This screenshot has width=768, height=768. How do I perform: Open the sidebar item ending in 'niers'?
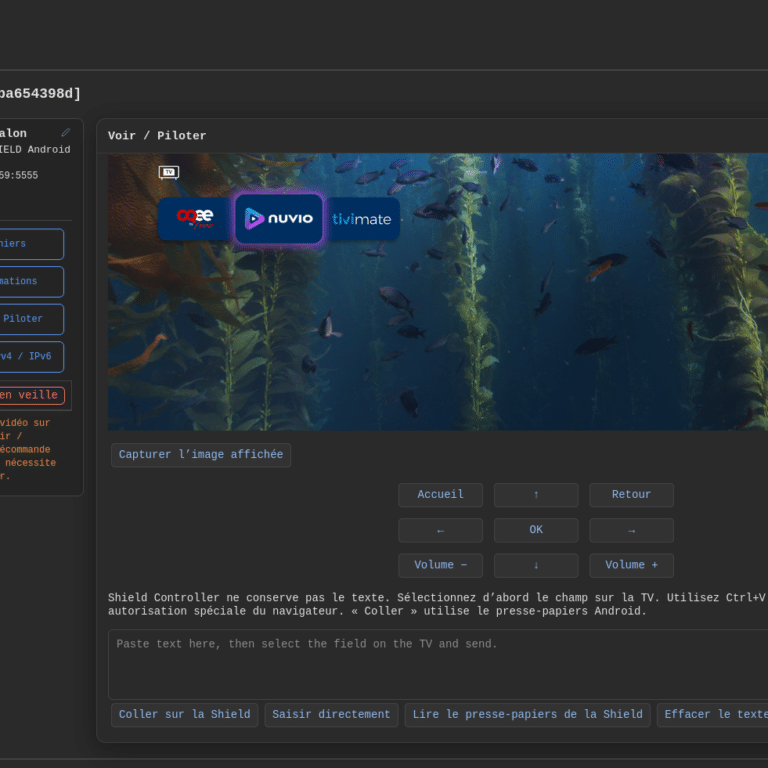point(31,244)
